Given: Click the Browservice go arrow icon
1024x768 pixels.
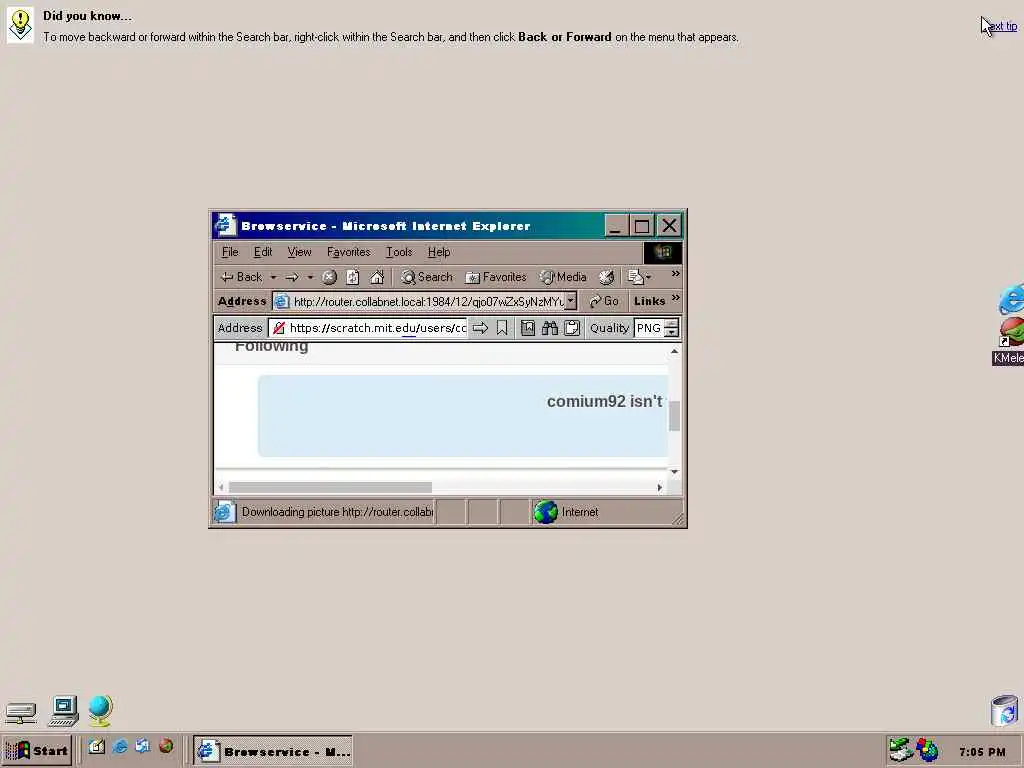Looking at the screenshot, I should pos(480,328).
